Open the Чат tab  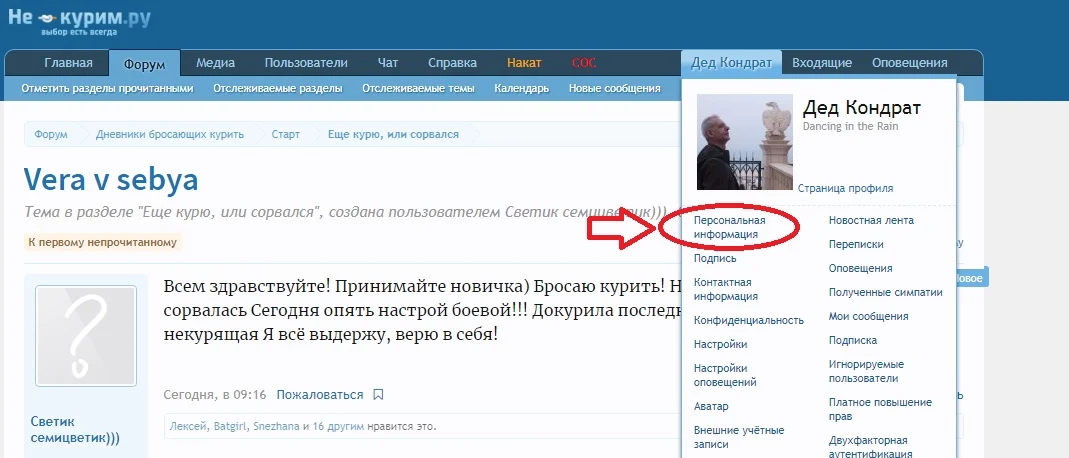[x=388, y=63]
